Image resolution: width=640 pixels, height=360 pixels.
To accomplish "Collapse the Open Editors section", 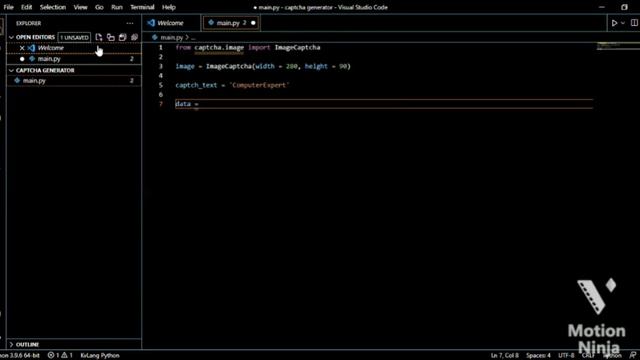I will (11, 37).
